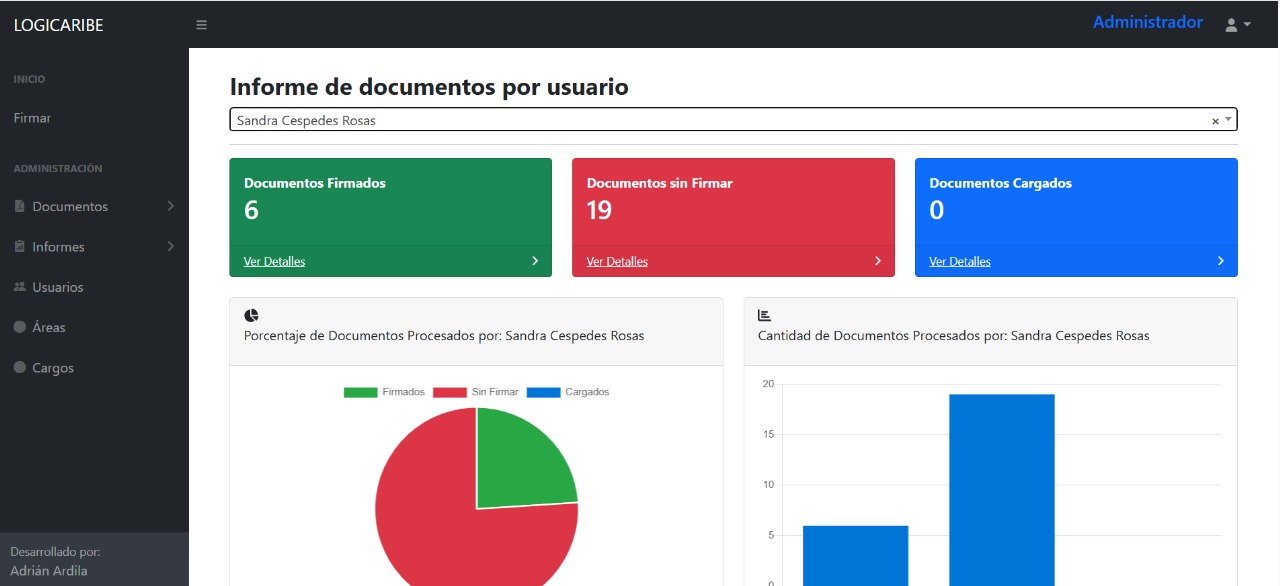The image size is (1280, 586).
Task: Open the Administrador menu
Action: pyautogui.click(x=1147, y=21)
